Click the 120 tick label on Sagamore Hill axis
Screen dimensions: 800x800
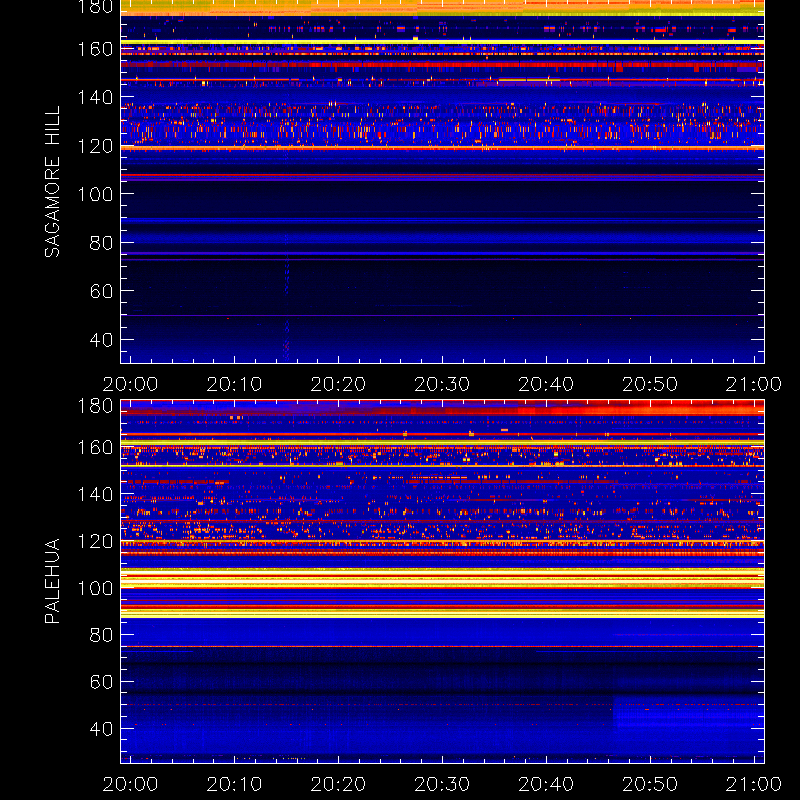95,146
